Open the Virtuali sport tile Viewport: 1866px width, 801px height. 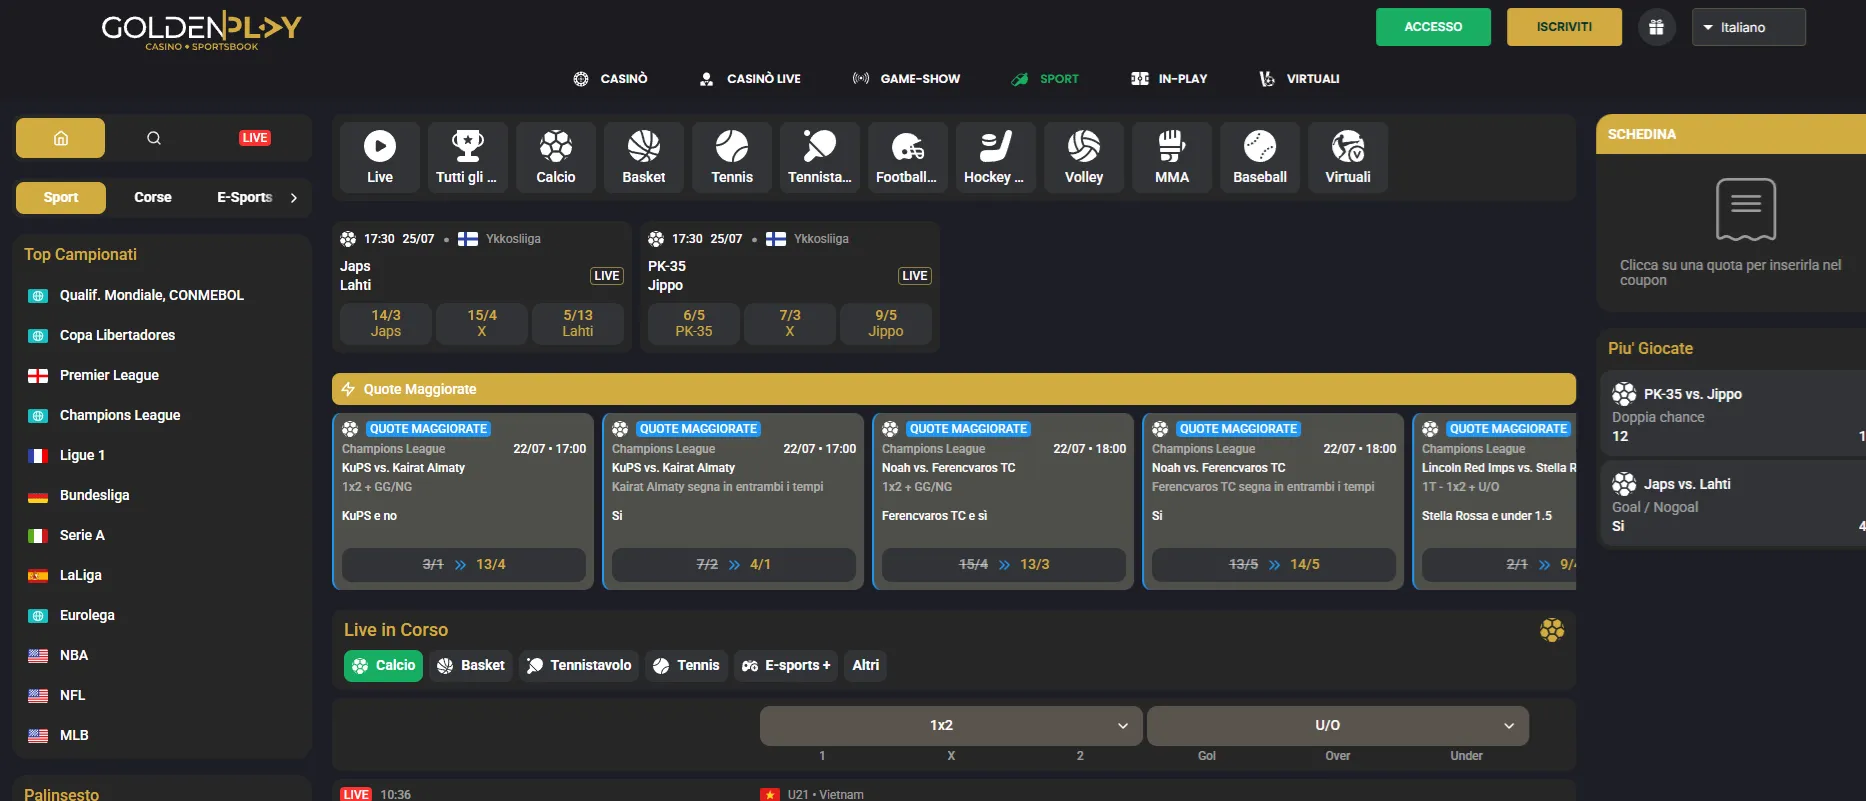(1348, 157)
